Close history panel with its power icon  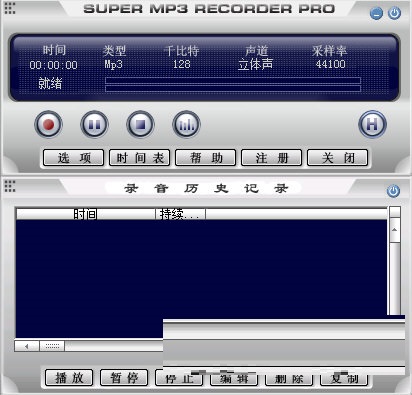pyautogui.click(x=393, y=191)
